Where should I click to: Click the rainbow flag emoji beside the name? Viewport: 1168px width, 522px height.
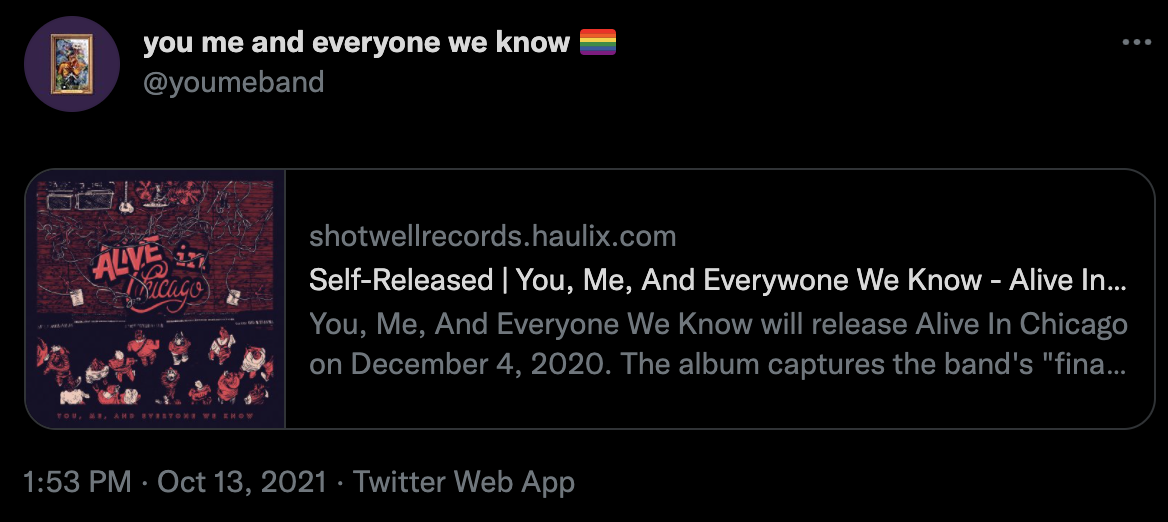pos(598,43)
